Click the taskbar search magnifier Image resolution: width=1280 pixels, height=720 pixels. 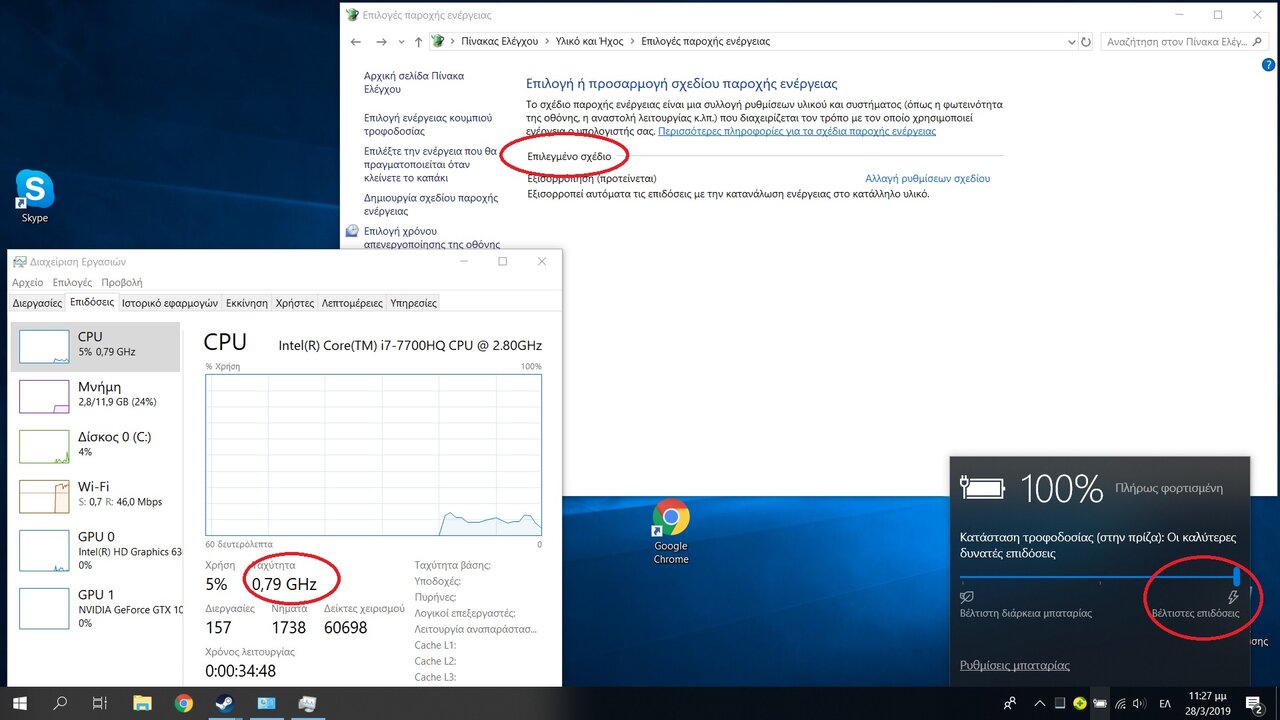[60, 703]
